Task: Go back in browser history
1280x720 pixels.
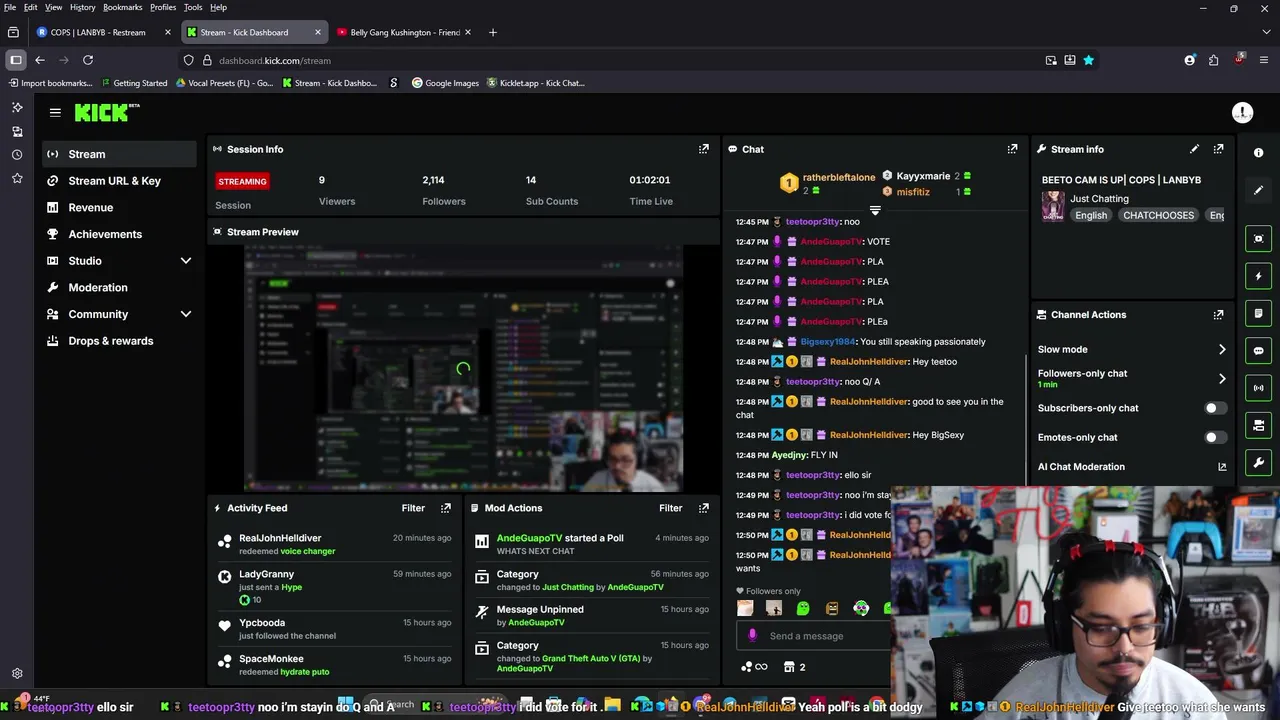Action: [x=40, y=60]
